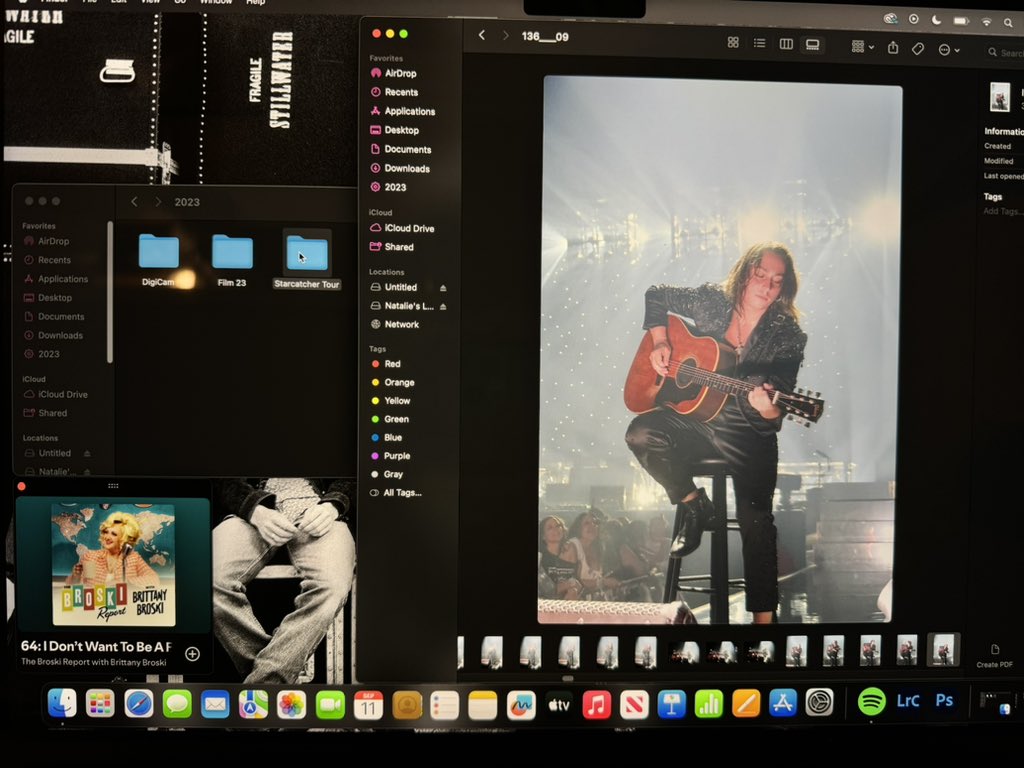1024x768 pixels.
Task: Close the podcast widget with red dot
Action: coord(21,486)
